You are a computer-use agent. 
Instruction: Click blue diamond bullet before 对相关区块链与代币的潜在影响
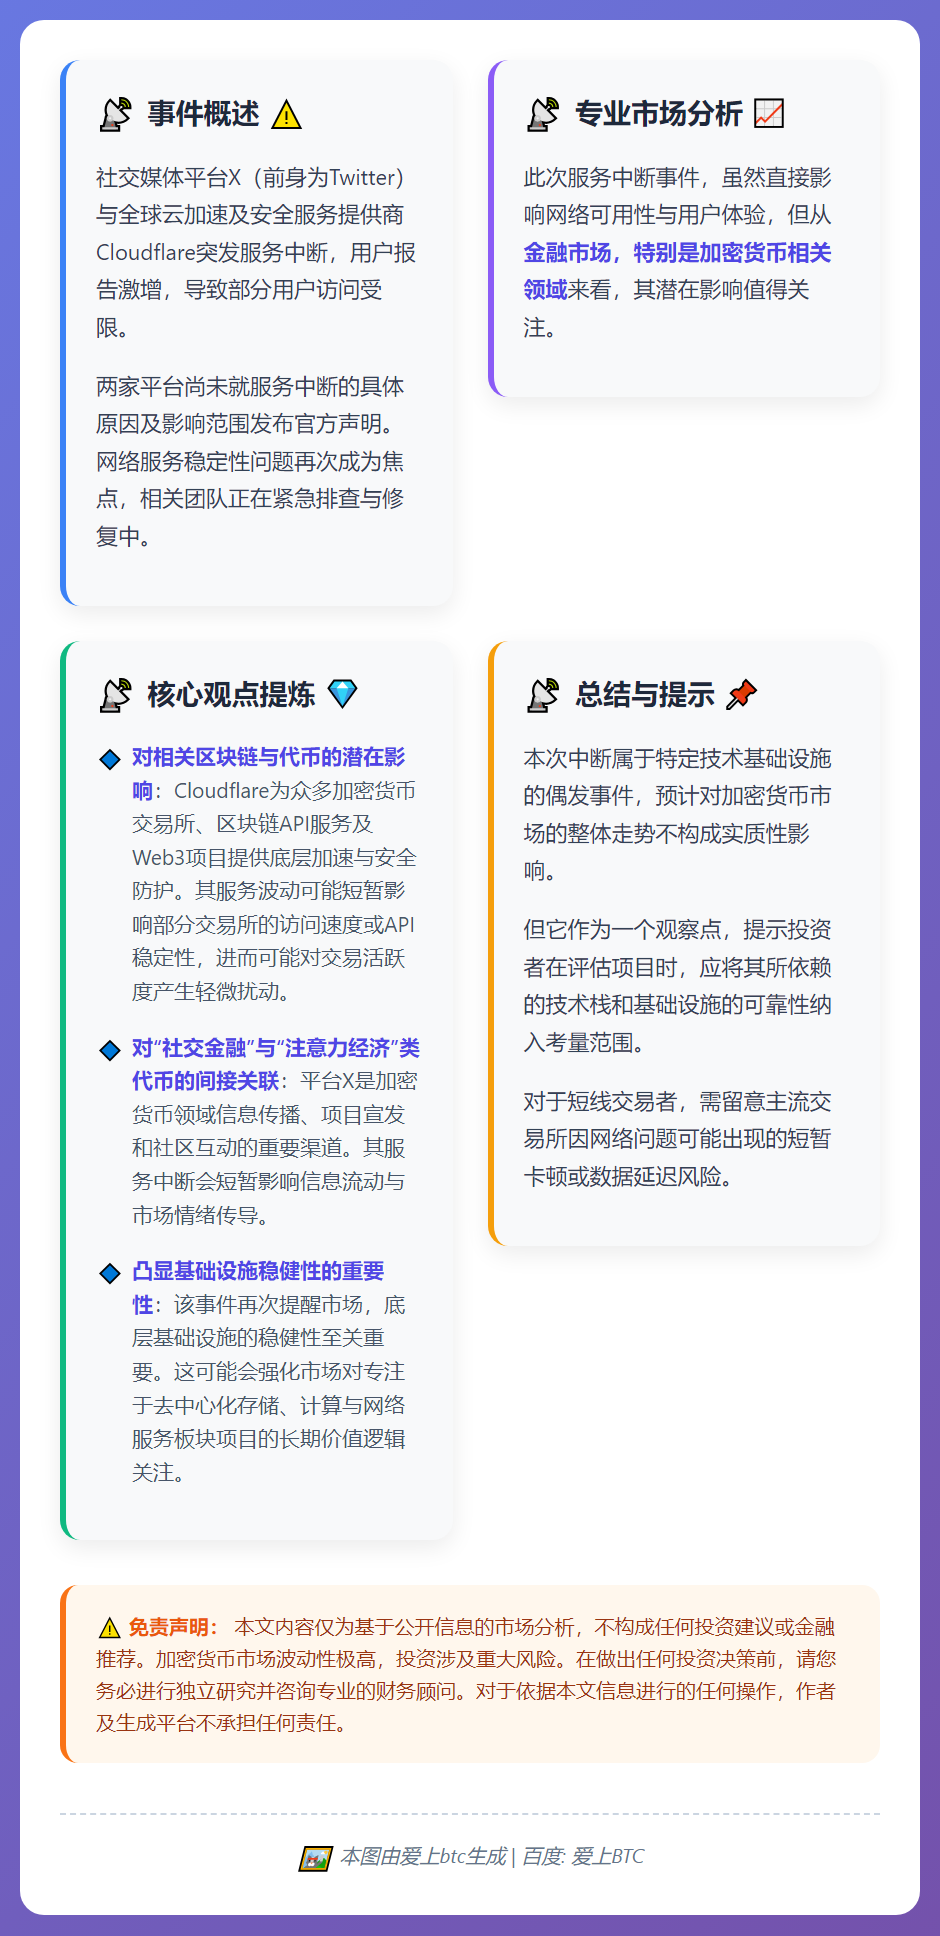(110, 759)
